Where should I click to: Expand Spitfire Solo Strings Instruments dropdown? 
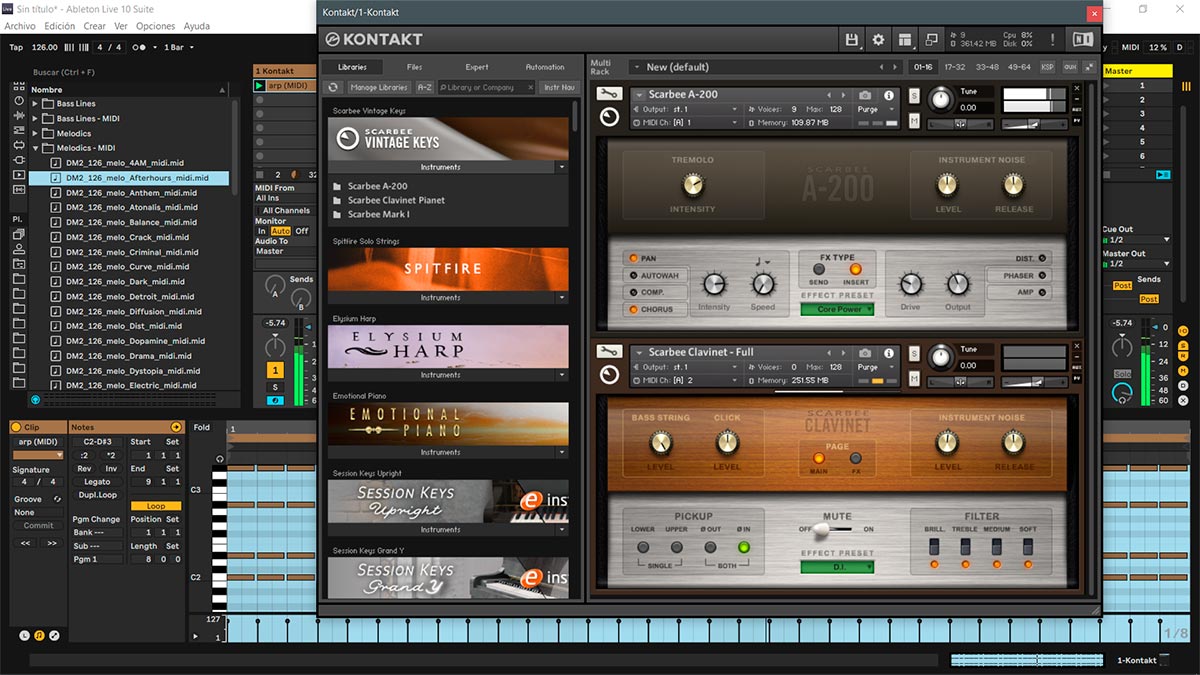561,298
